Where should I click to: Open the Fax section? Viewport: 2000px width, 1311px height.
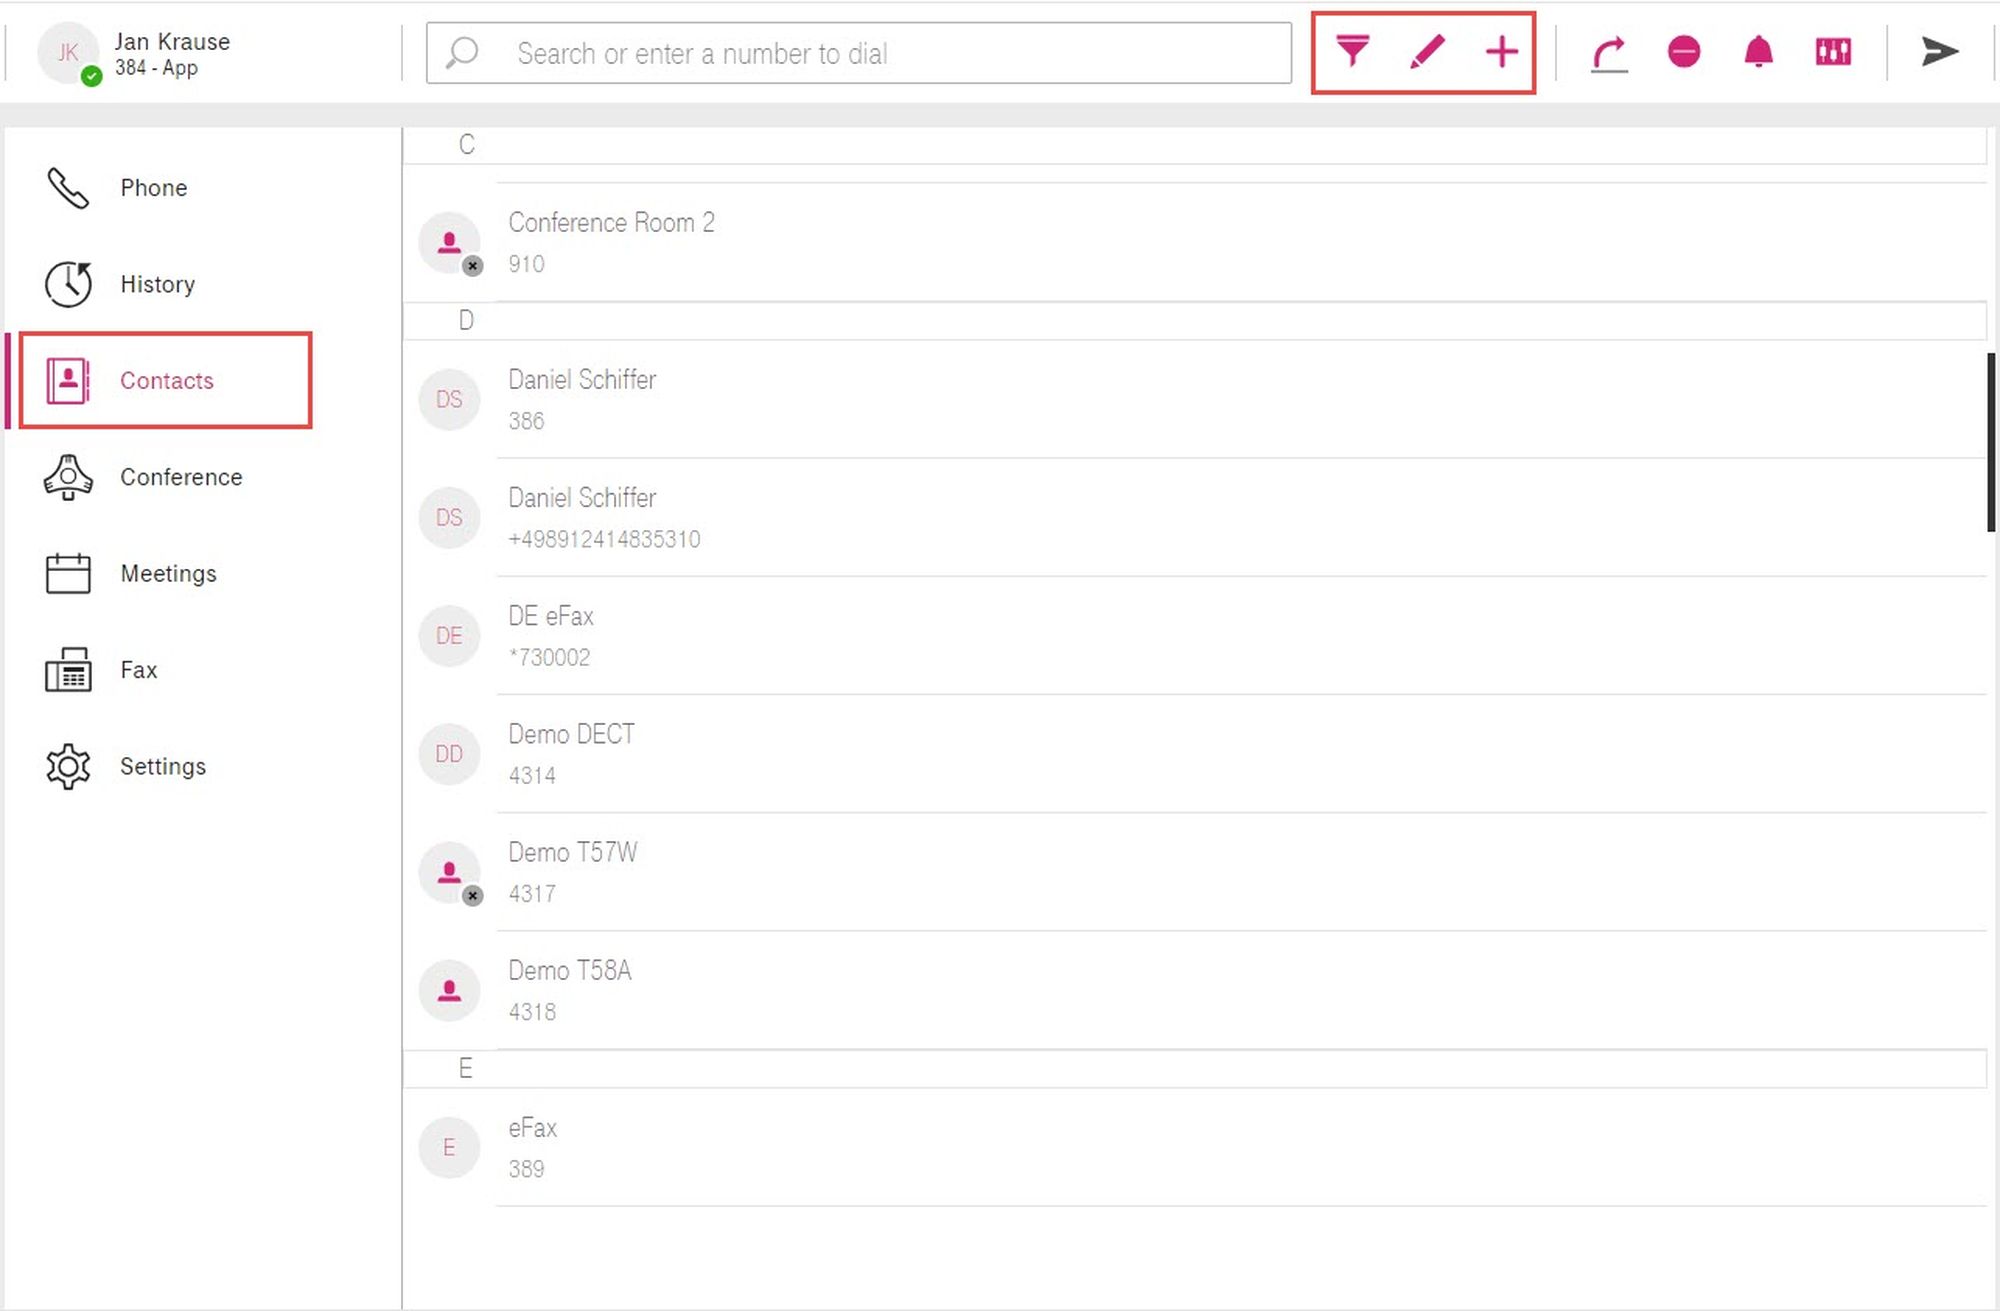tap(138, 670)
